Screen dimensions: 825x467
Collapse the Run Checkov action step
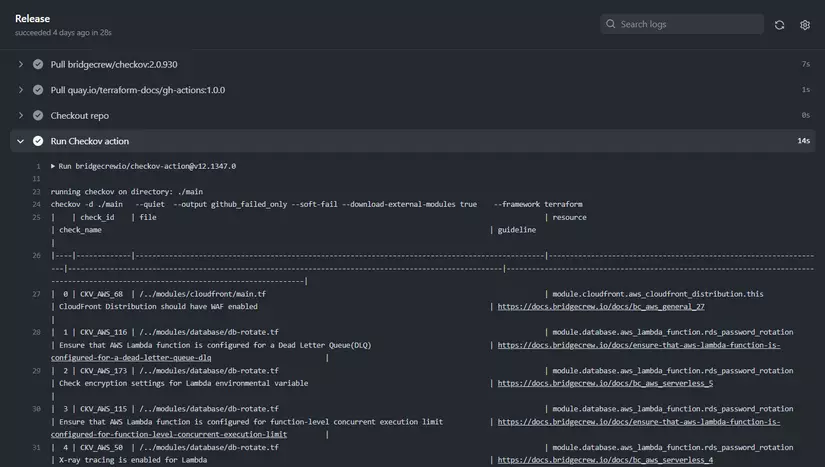click(x=20, y=141)
